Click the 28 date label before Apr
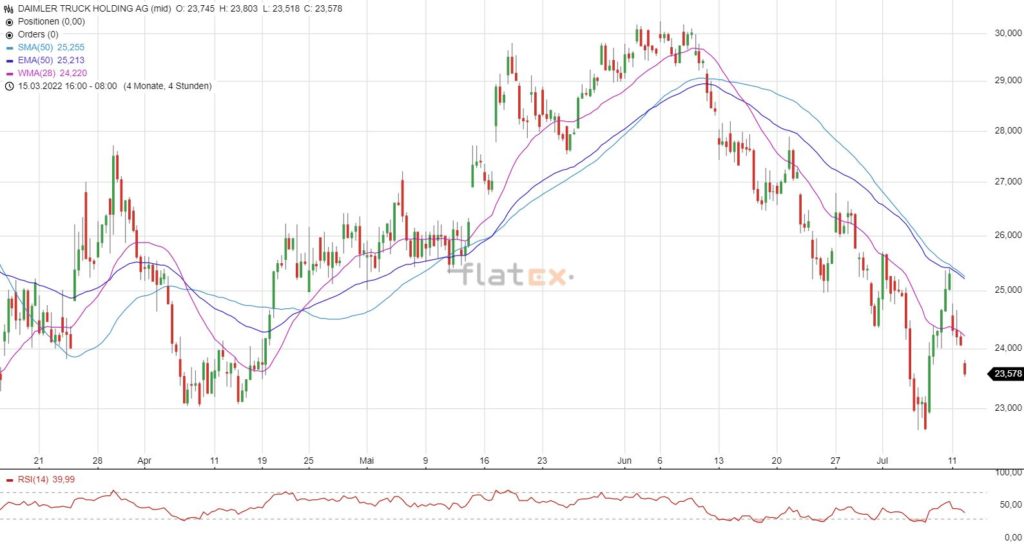This screenshot has height=545, width=1024. tap(97, 460)
